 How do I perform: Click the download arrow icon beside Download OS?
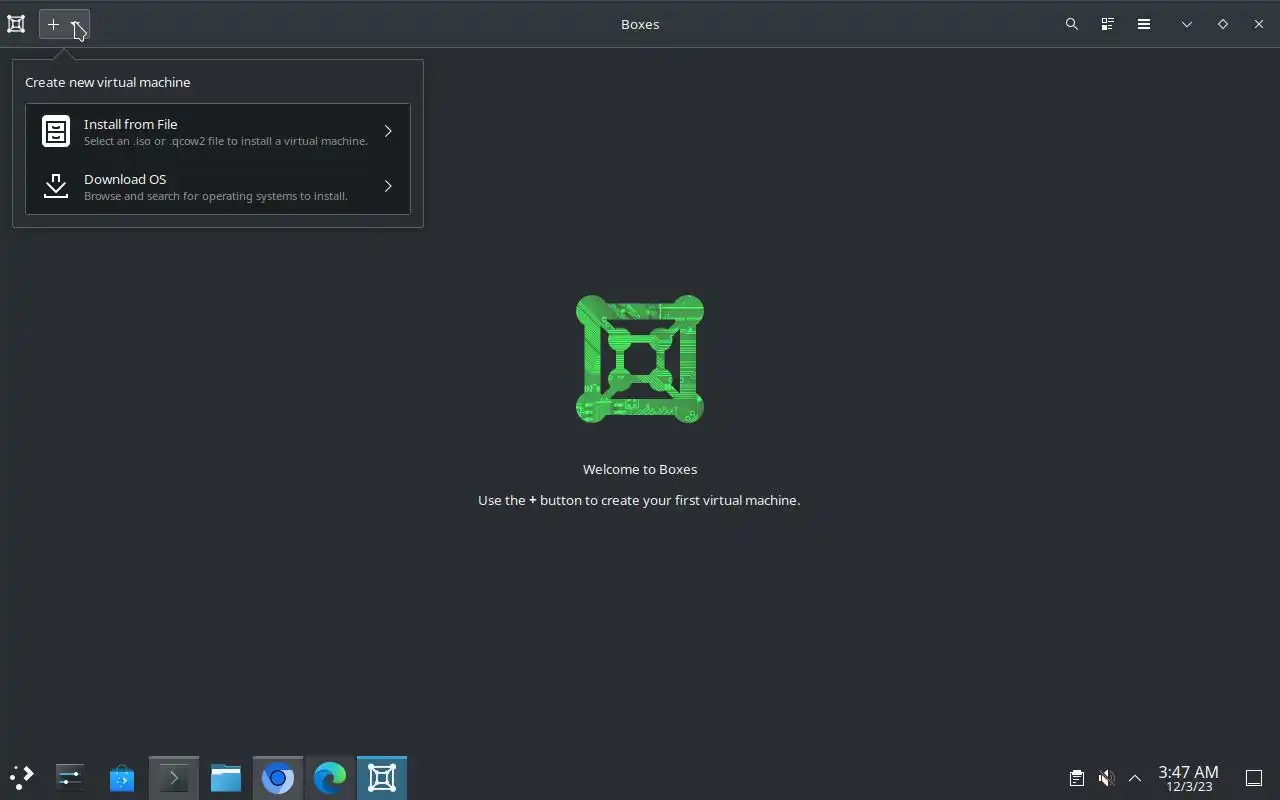point(56,186)
